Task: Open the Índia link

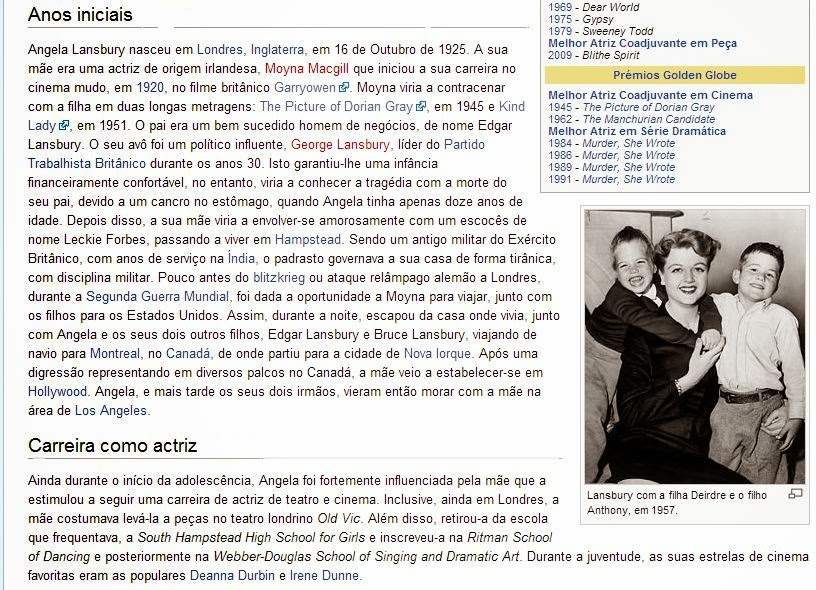Action: point(241,259)
